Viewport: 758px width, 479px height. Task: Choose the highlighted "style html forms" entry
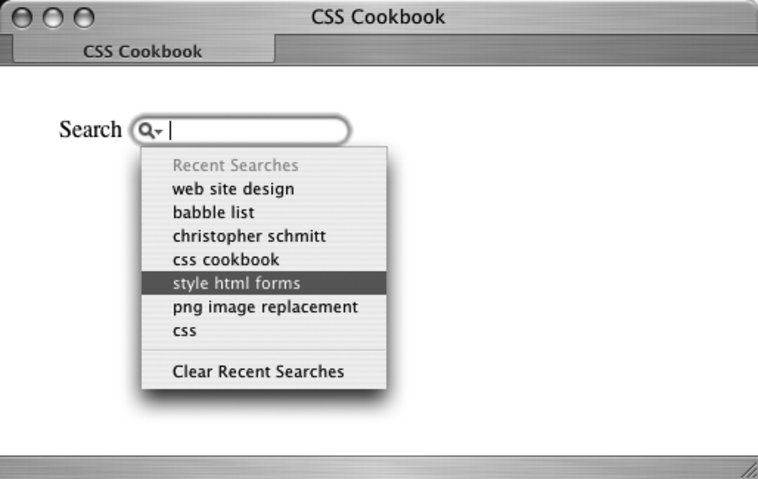click(236, 283)
